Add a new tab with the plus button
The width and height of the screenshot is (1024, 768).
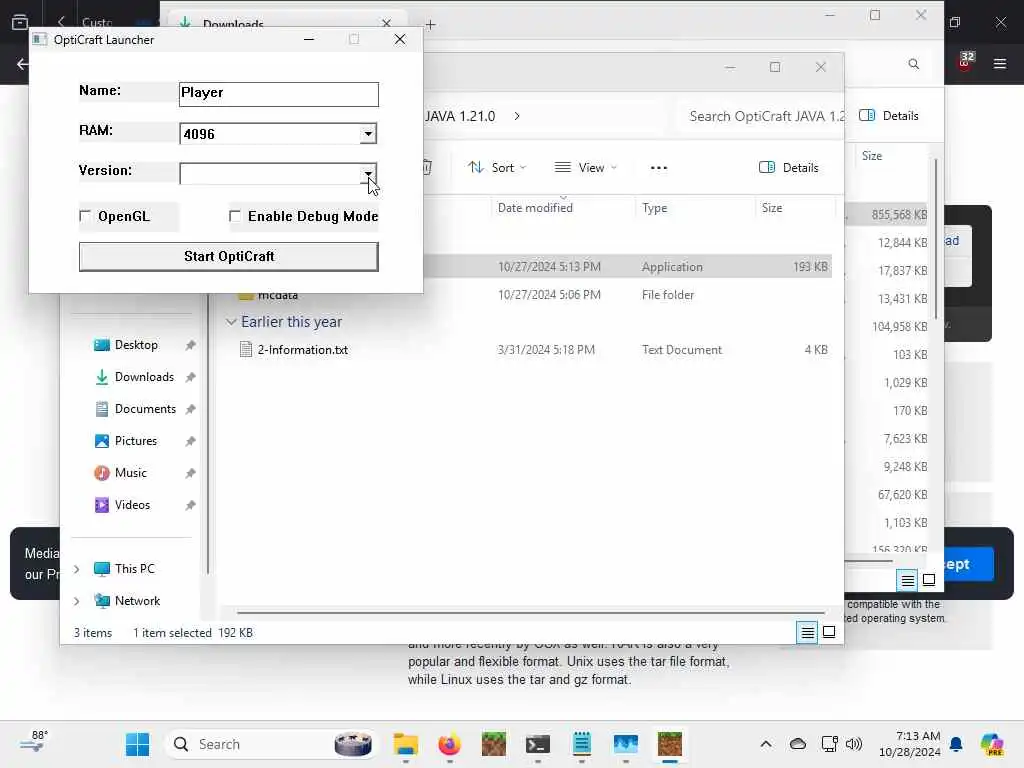point(430,25)
